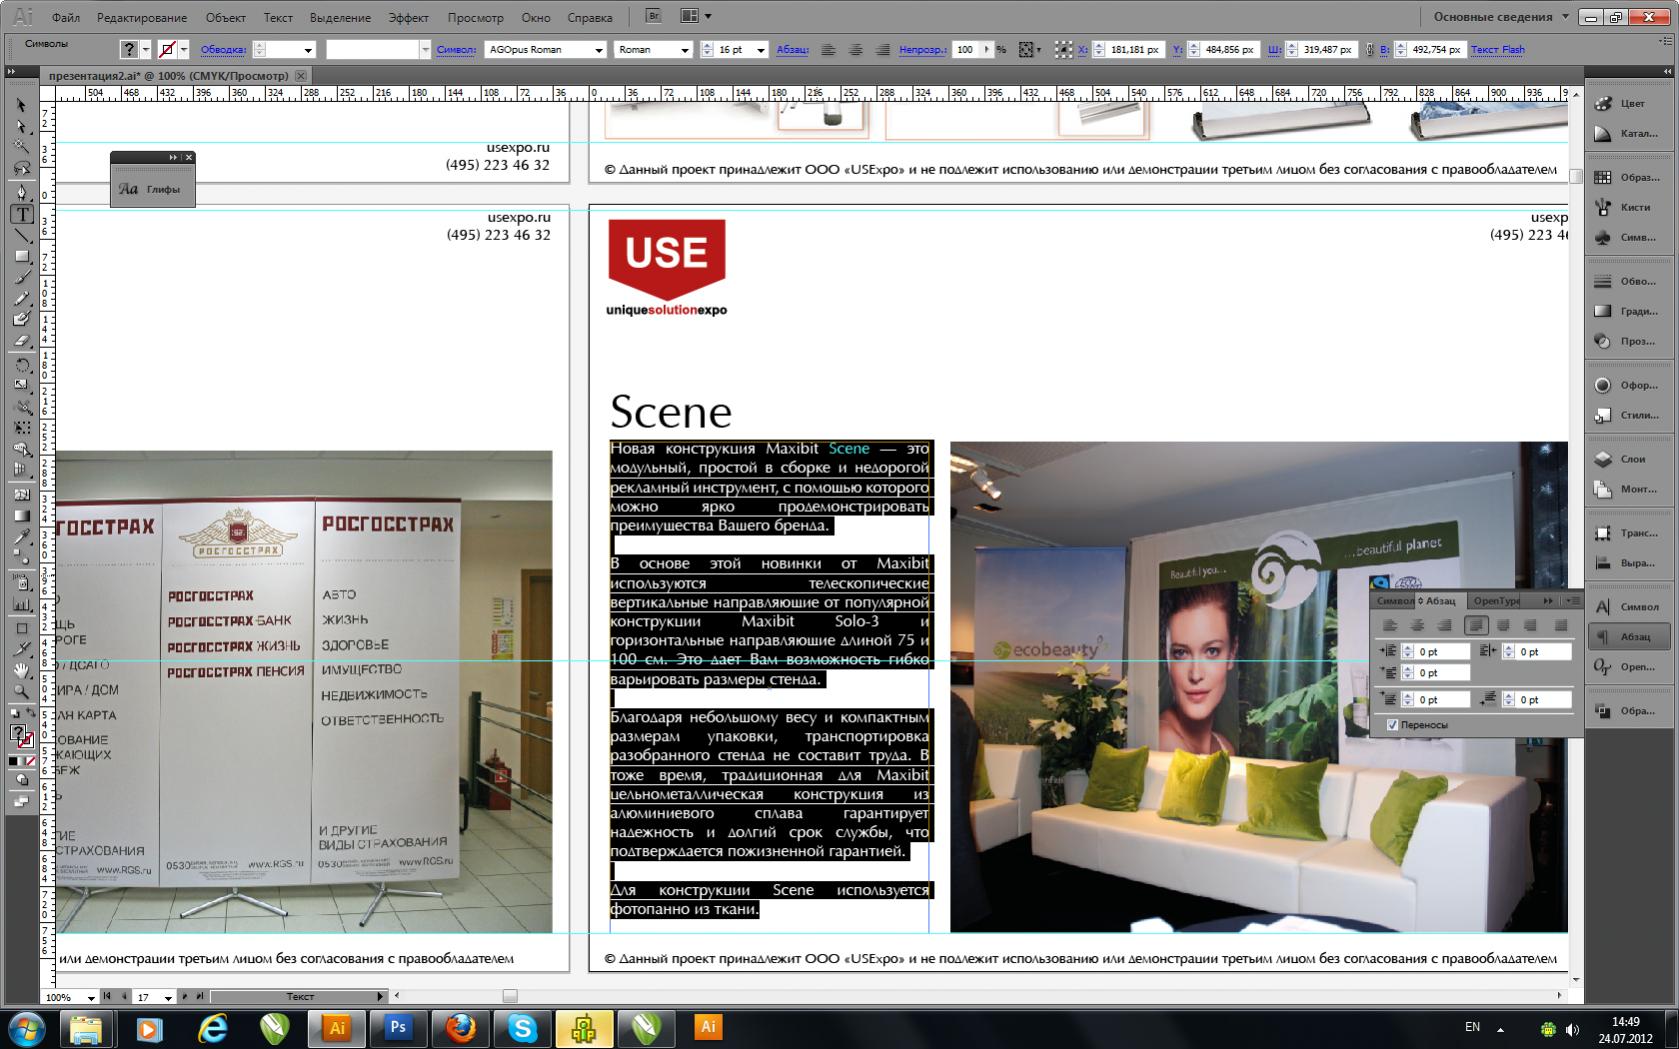Set paragraph align center in Абзац panel
The image size is (1679, 1049).
(x=1417, y=626)
